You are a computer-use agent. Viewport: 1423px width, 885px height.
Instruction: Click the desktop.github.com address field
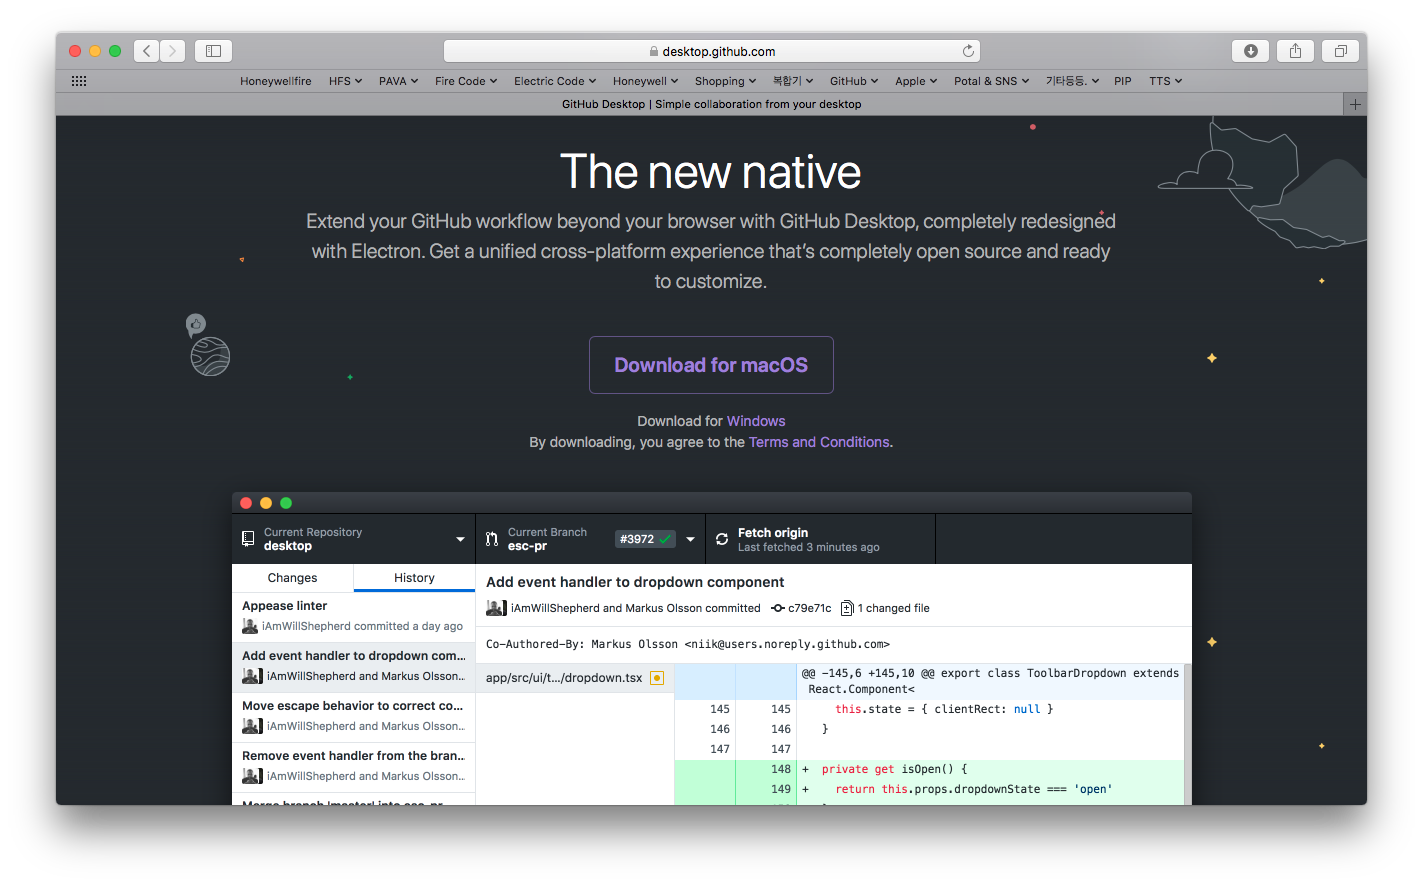click(711, 51)
